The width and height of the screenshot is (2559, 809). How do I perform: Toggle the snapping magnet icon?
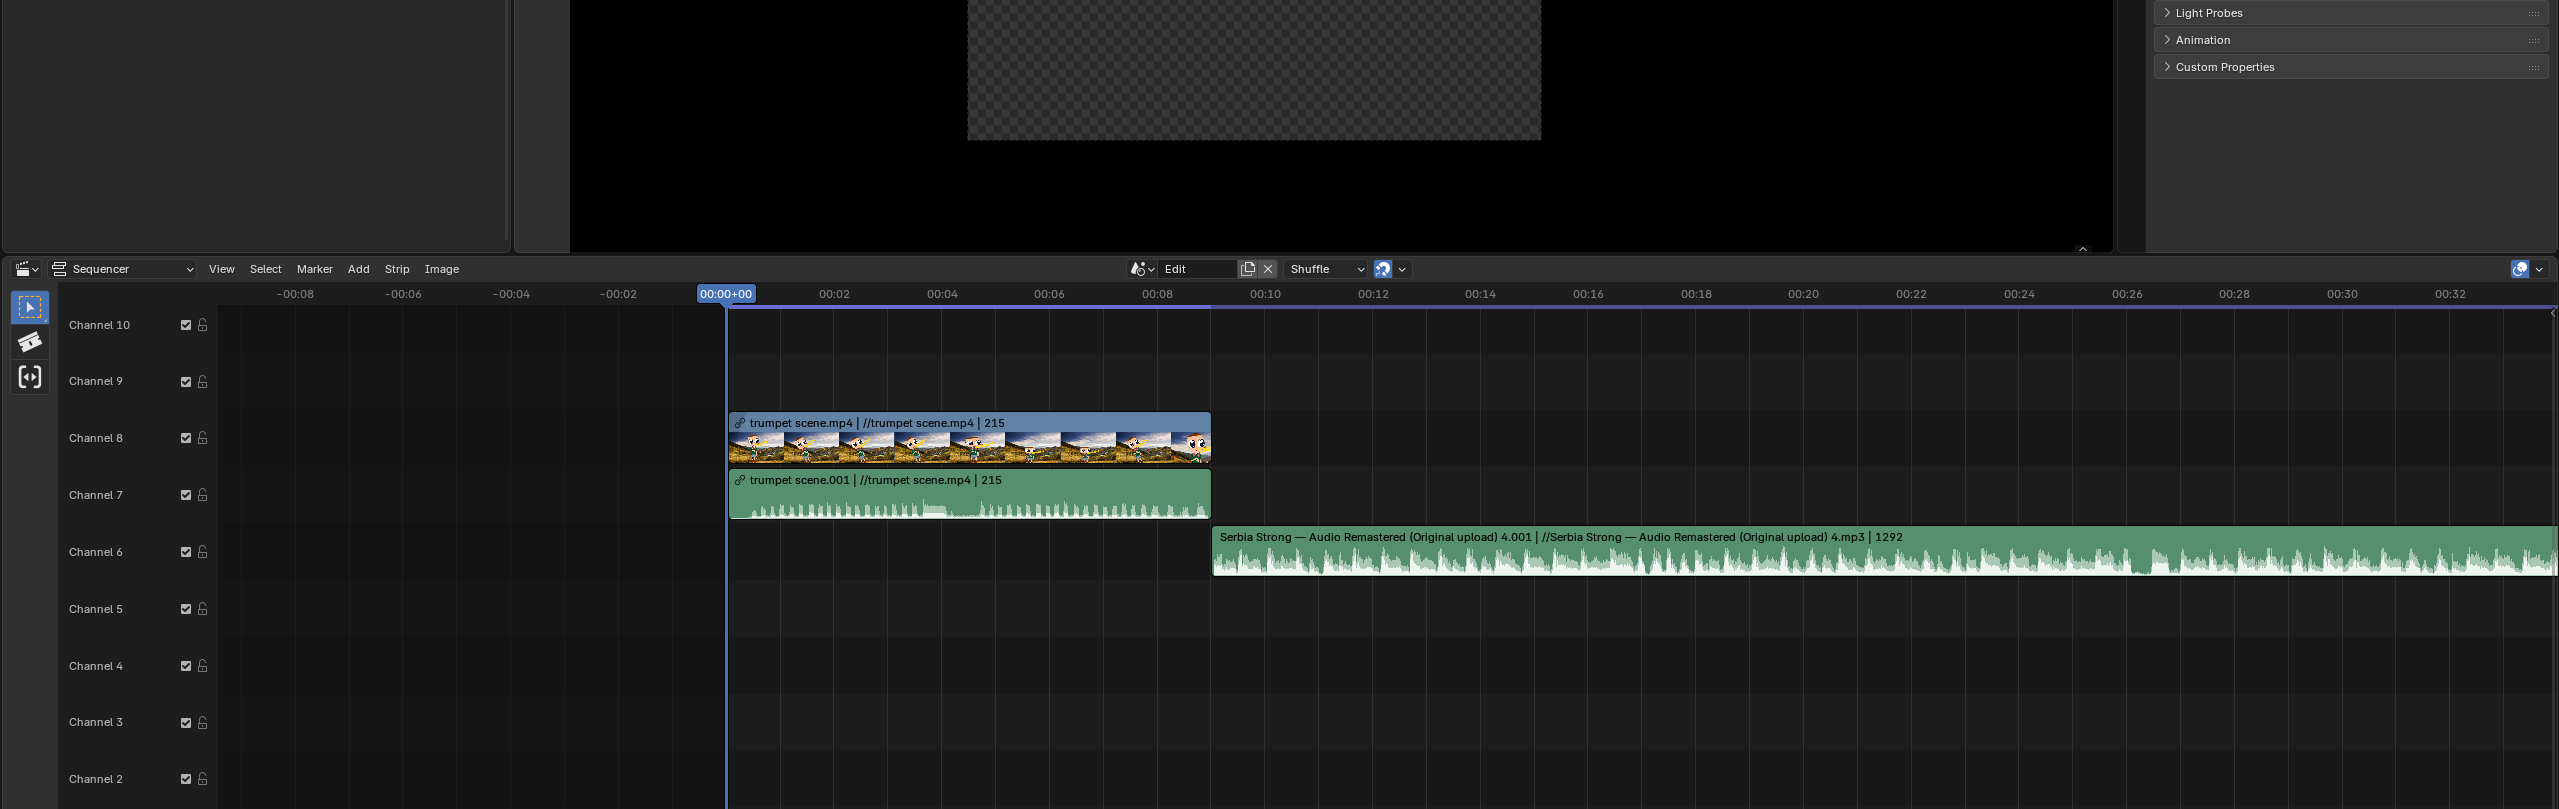1383,269
